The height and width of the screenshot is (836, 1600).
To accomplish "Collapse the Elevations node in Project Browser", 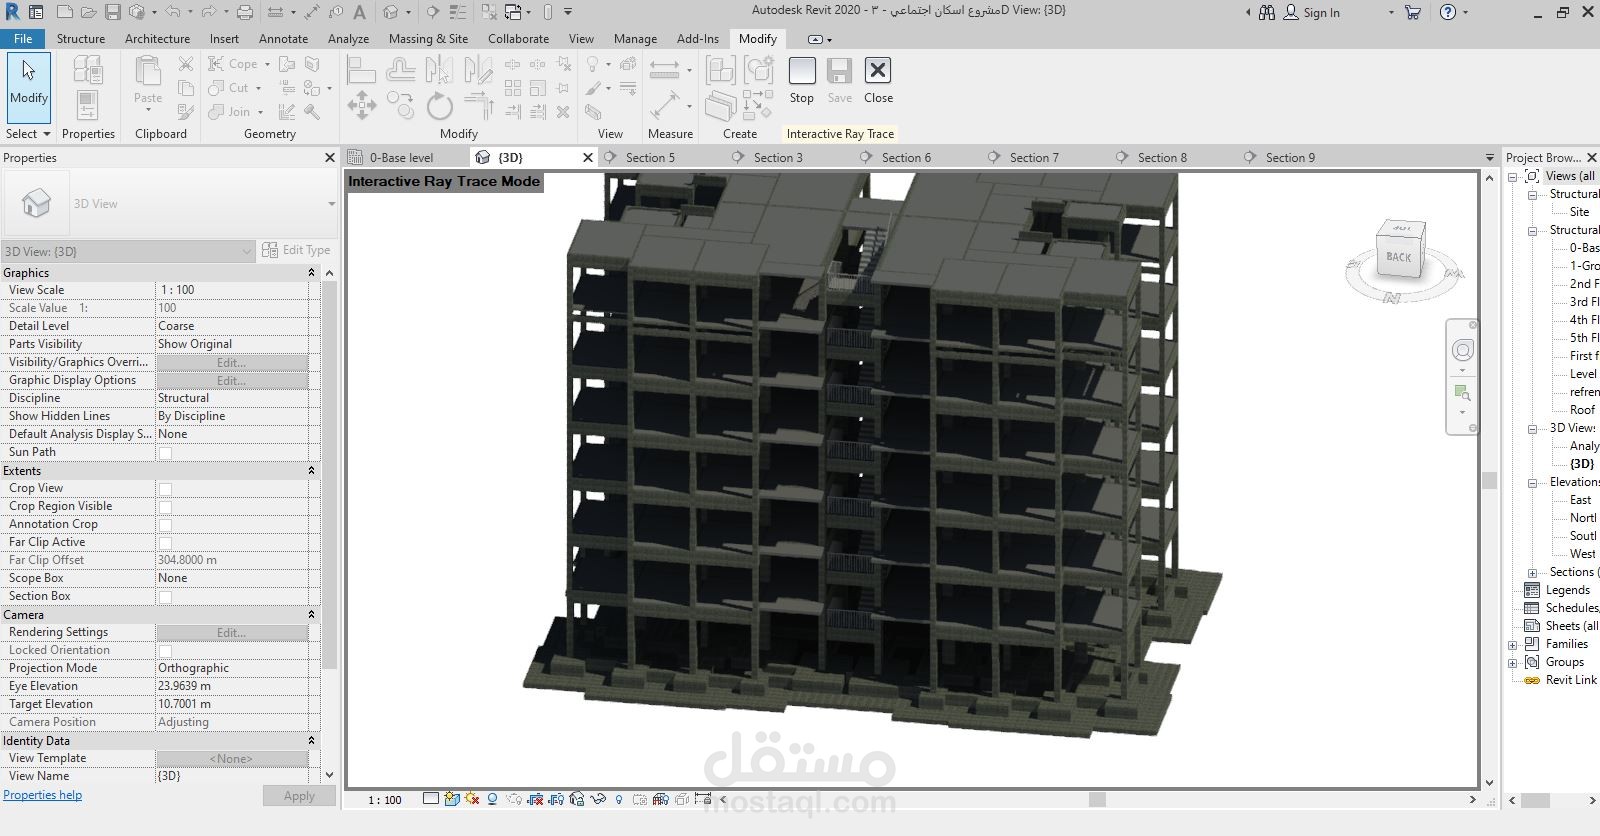I will pyautogui.click(x=1532, y=483).
